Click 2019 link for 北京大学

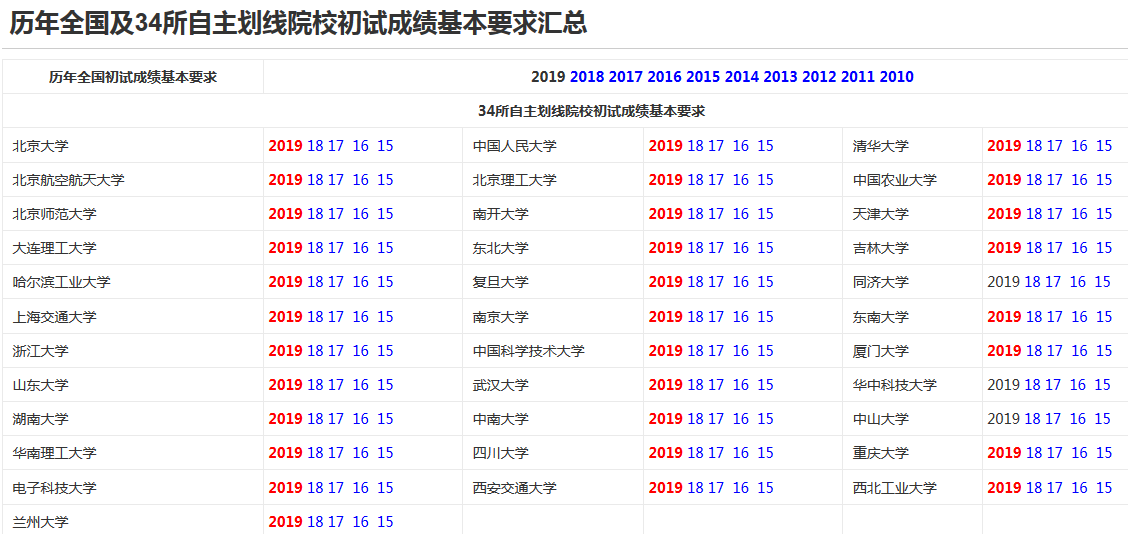pyautogui.click(x=286, y=146)
